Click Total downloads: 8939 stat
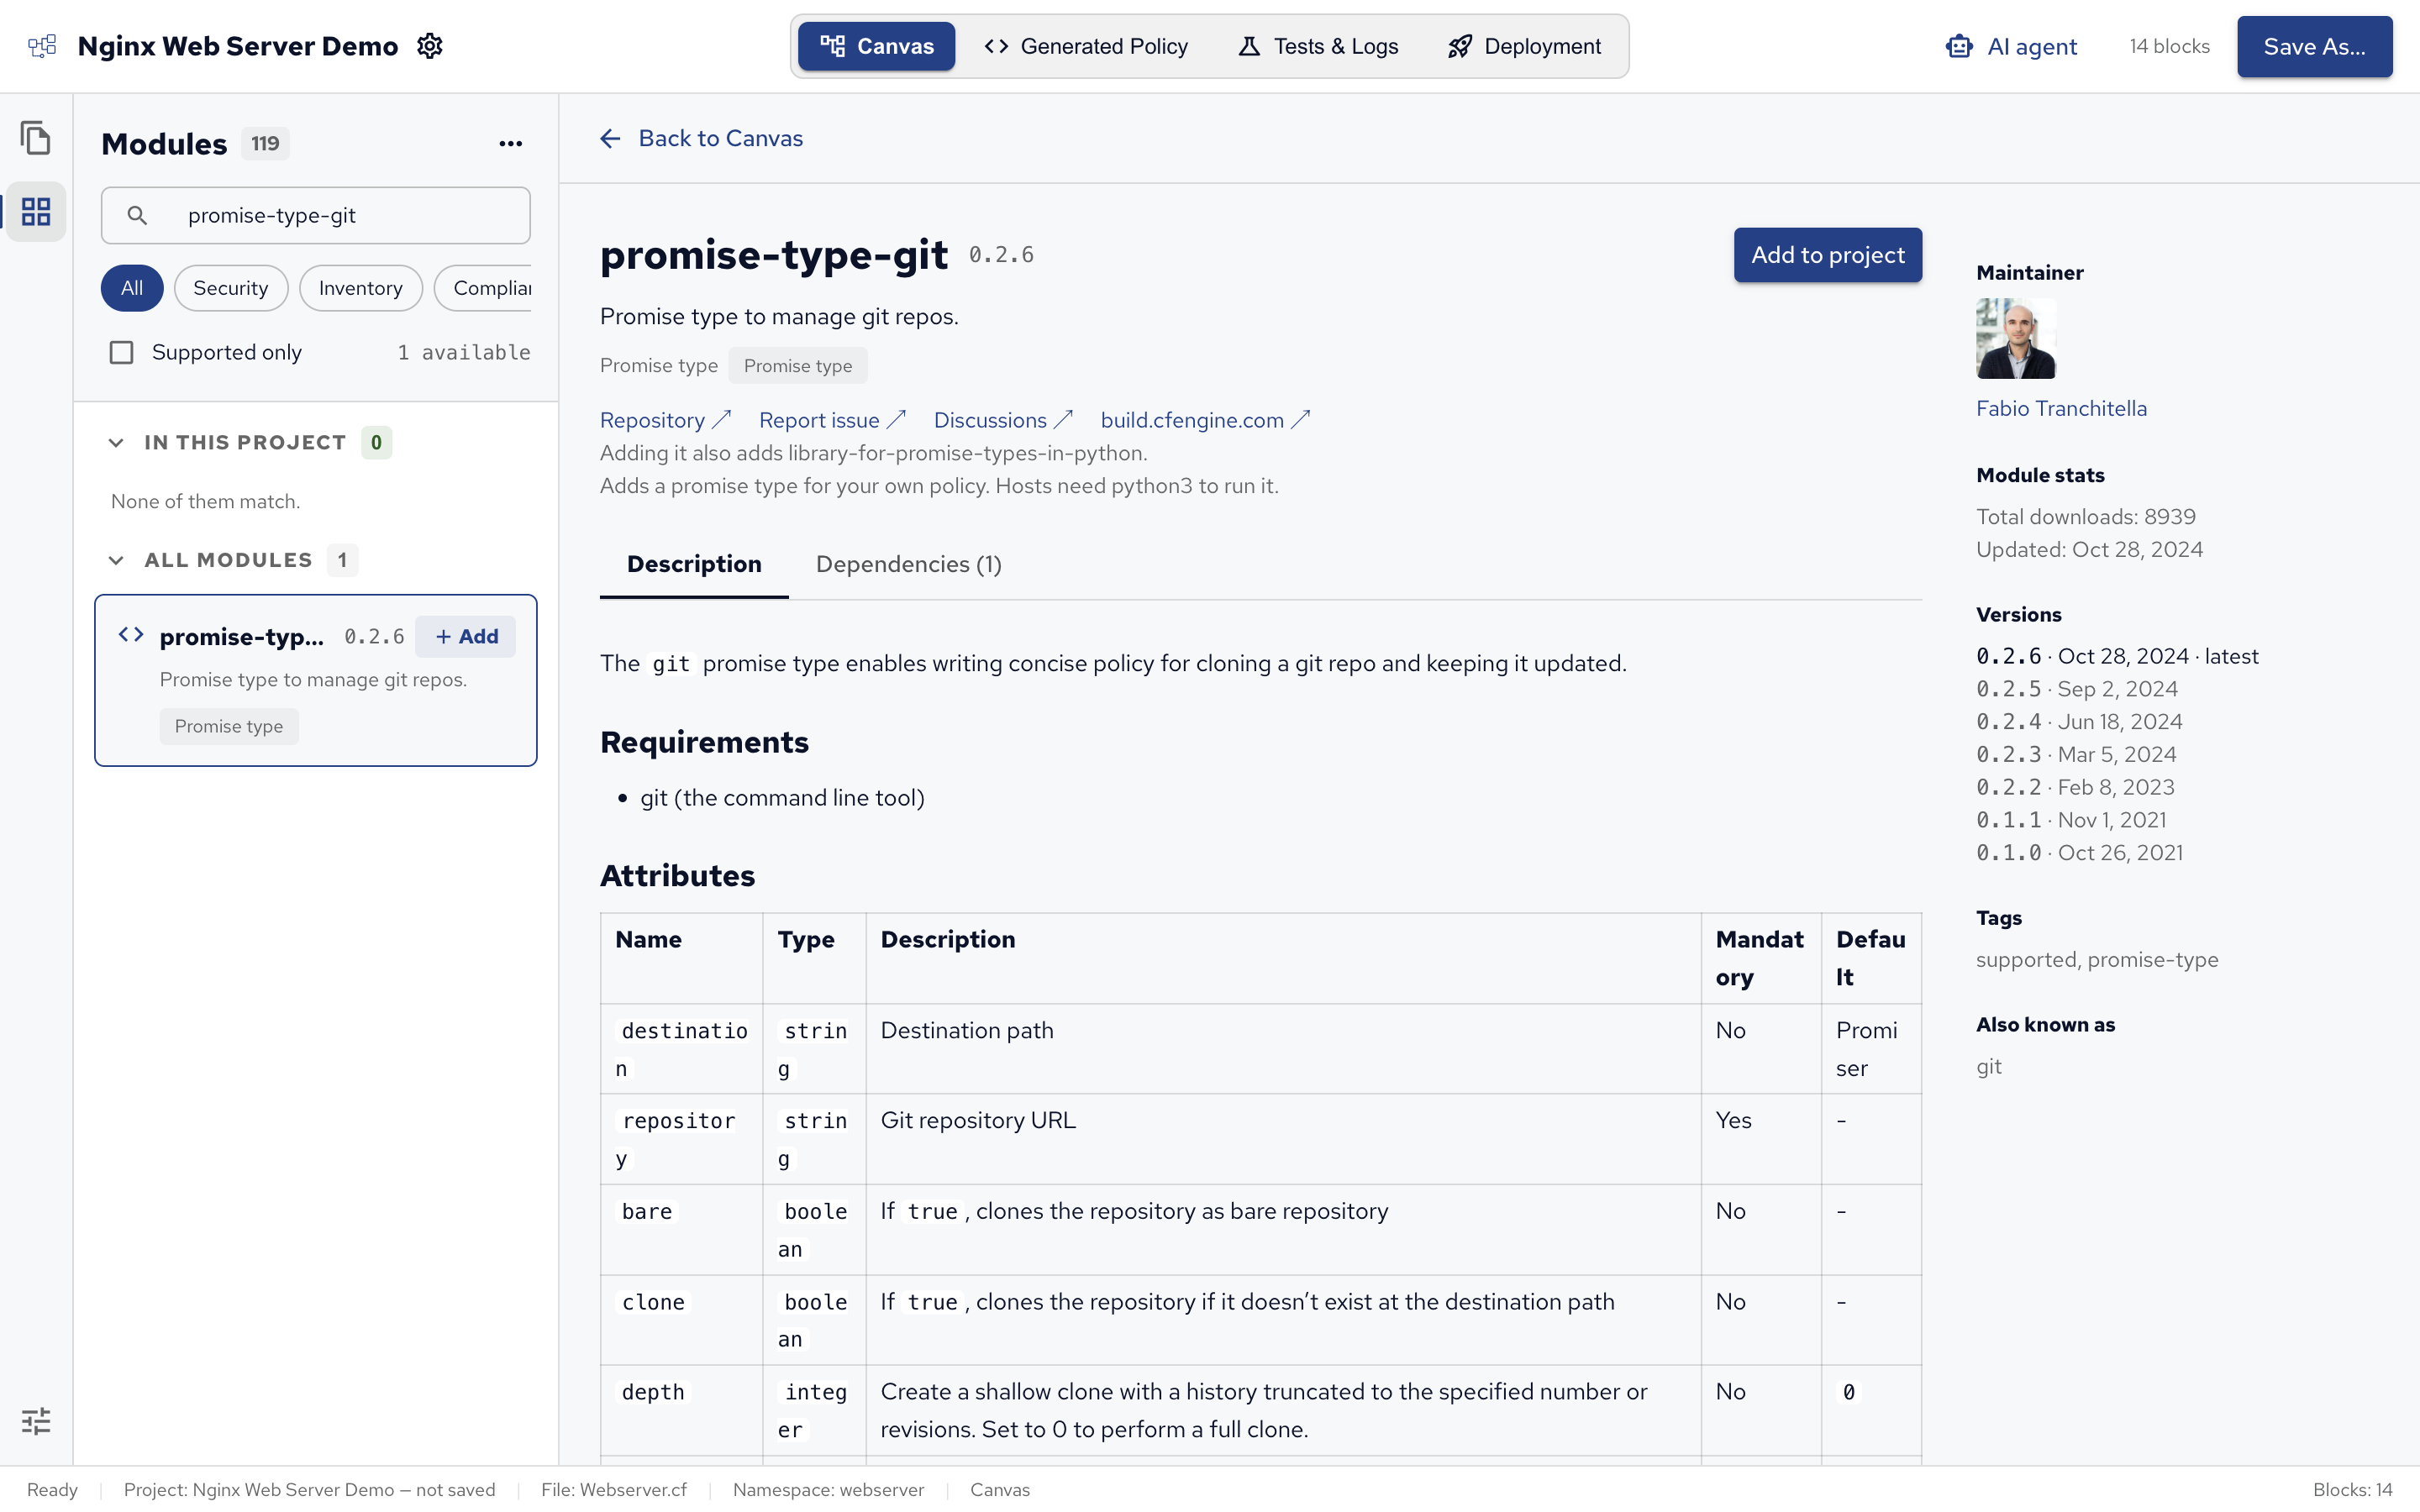Screen dimensions: 2420x1512 [2086, 517]
